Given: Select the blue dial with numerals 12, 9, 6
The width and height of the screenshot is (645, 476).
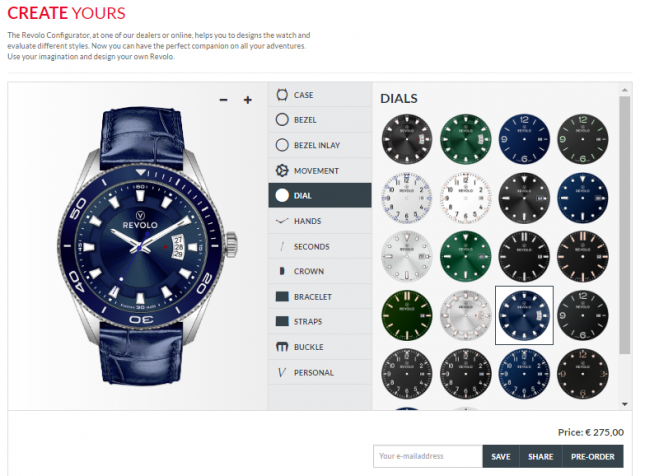Looking at the screenshot, I should tap(524, 139).
